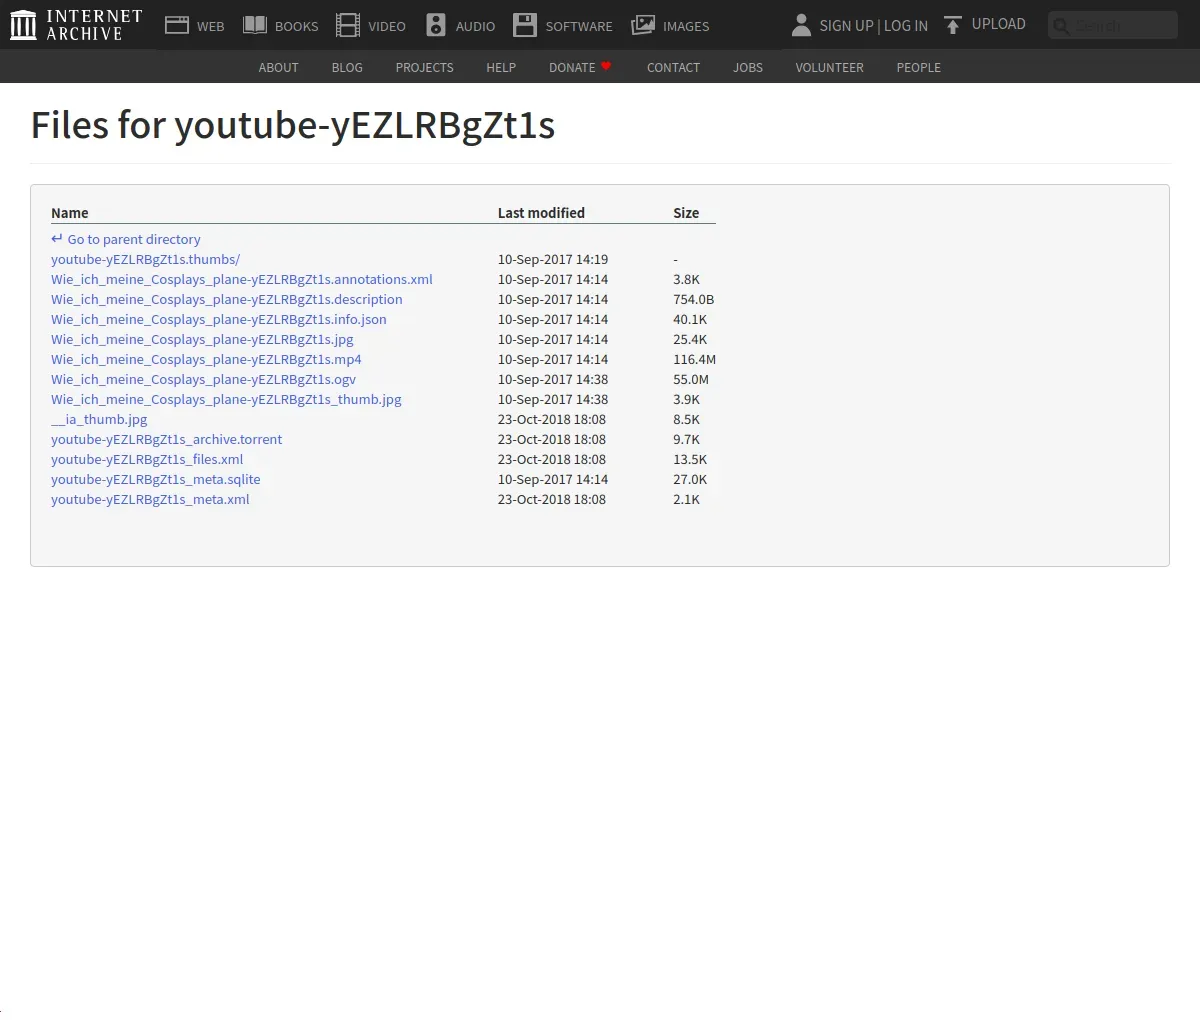1200x1020 pixels.
Task: Open the annotations.xml file link
Action: pyautogui.click(x=242, y=279)
